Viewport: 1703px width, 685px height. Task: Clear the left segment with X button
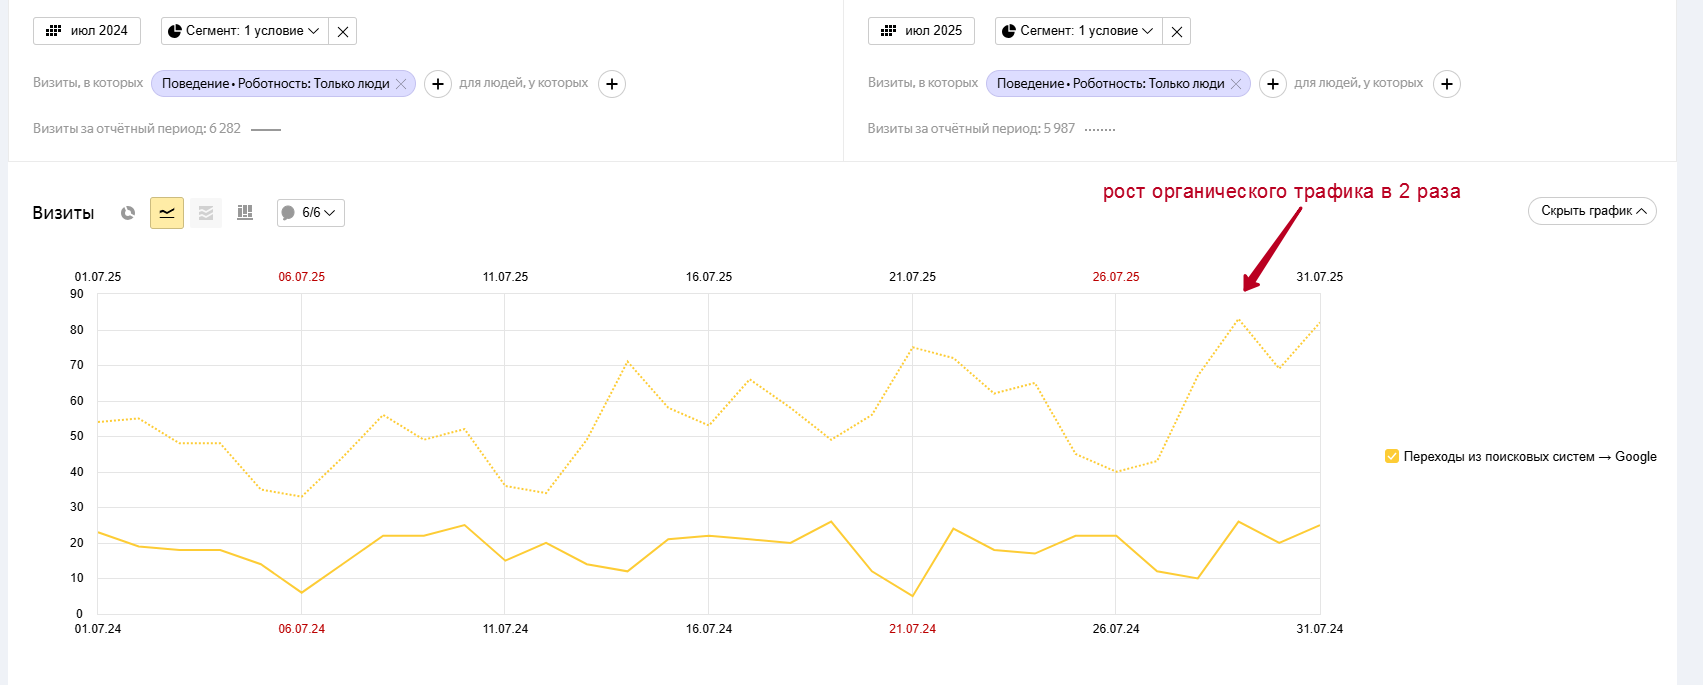pyautogui.click(x=343, y=31)
